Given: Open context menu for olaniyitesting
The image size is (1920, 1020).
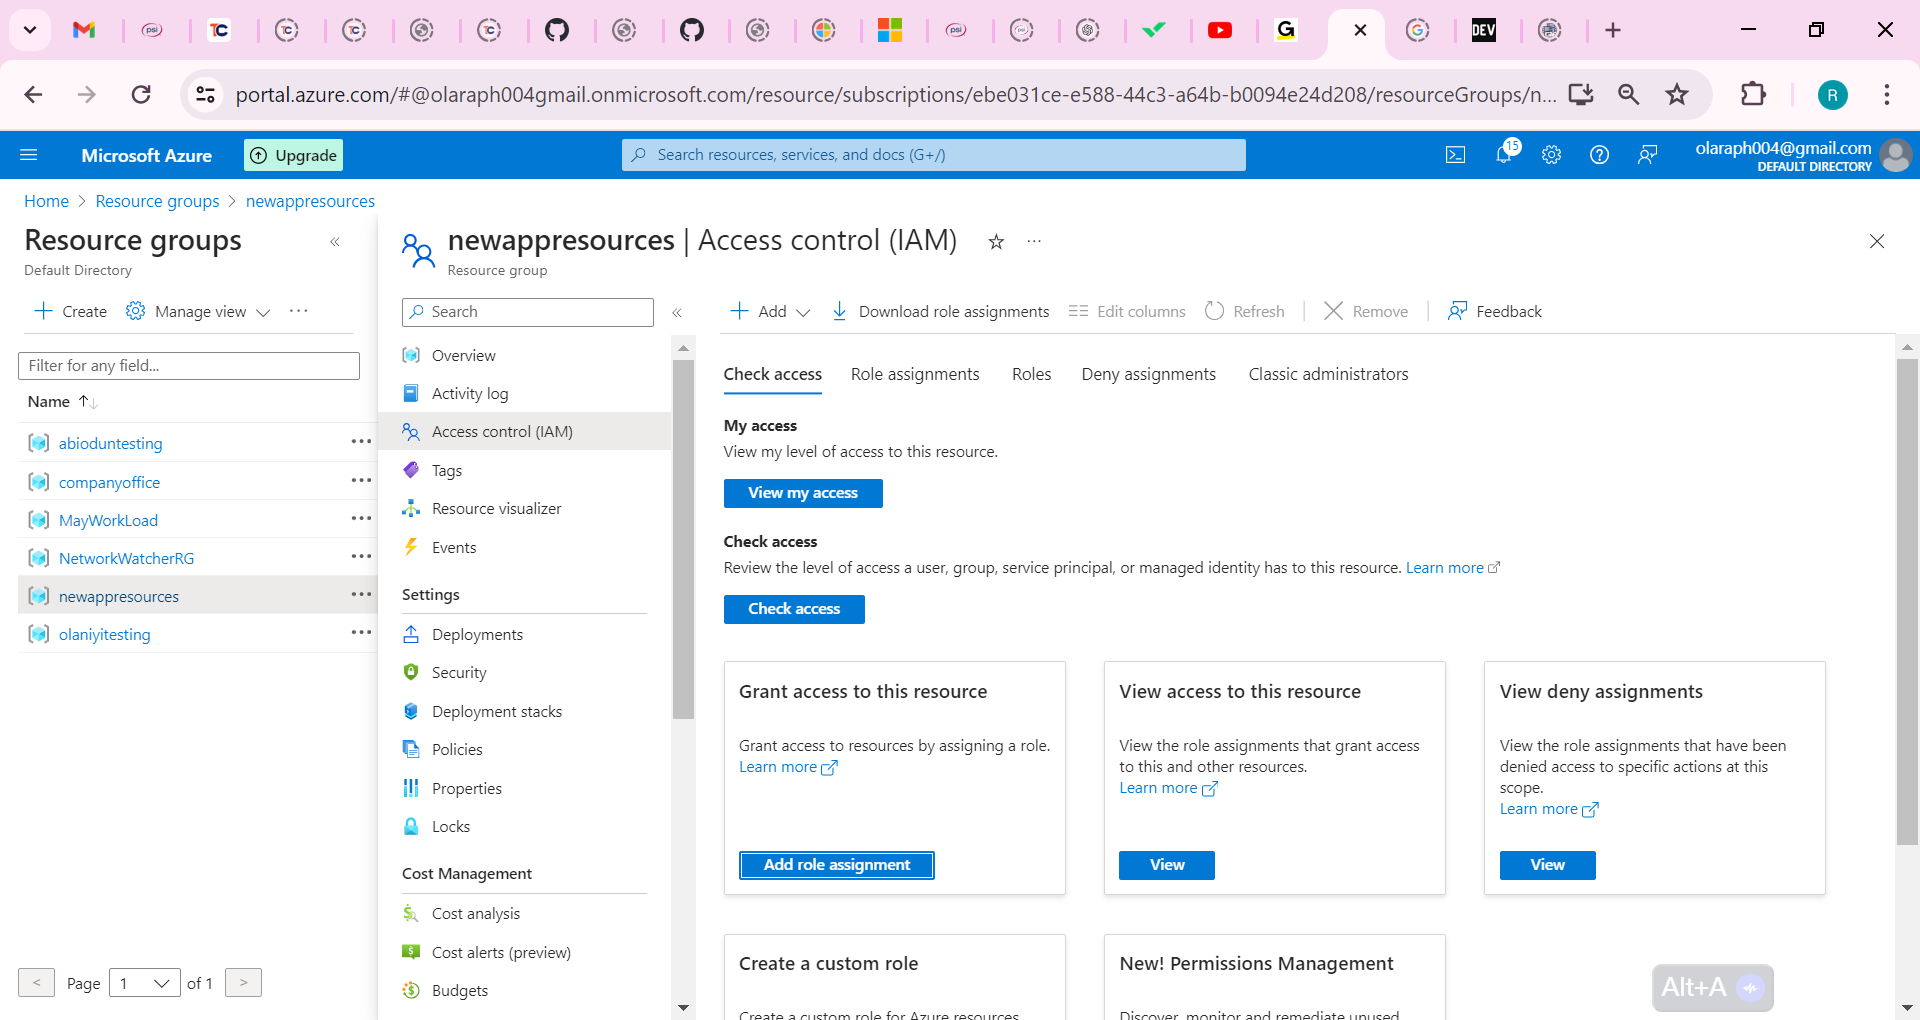Looking at the screenshot, I should [x=361, y=633].
